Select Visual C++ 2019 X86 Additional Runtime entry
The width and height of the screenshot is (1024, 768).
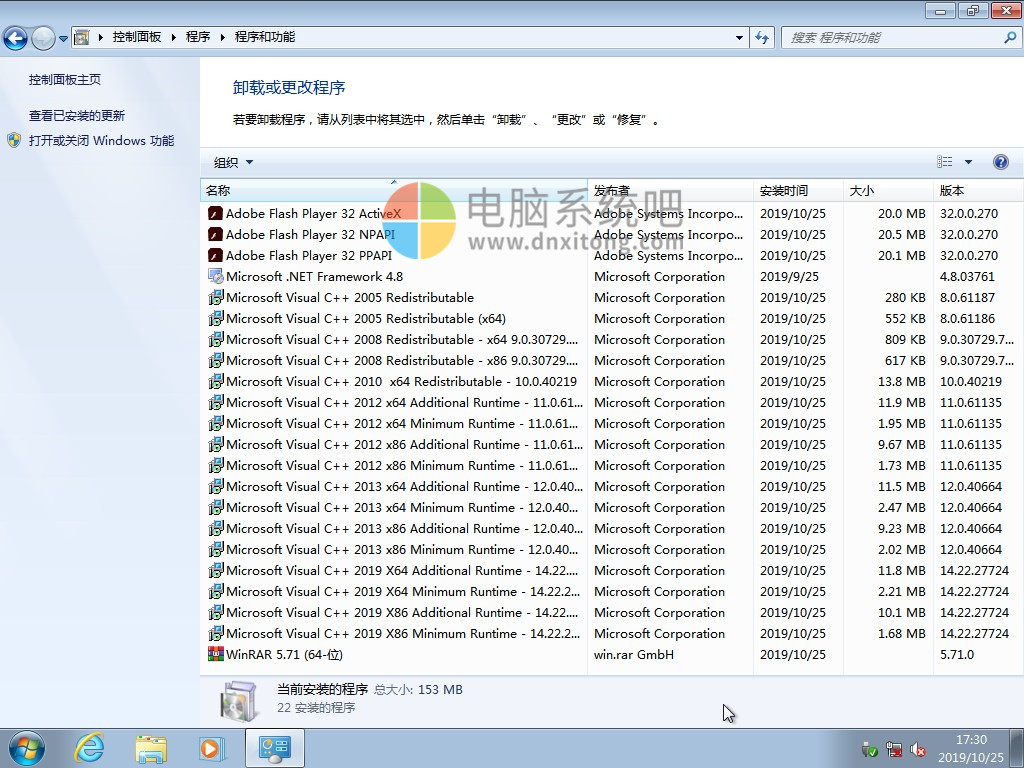coord(612,613)
